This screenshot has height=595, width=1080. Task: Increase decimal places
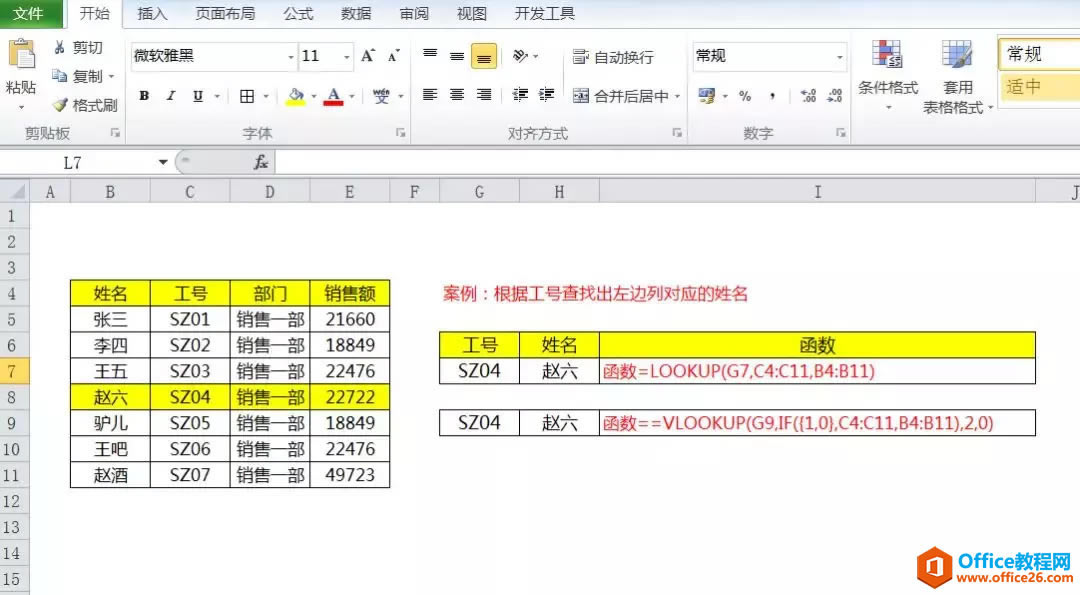(x=808, y=96)
